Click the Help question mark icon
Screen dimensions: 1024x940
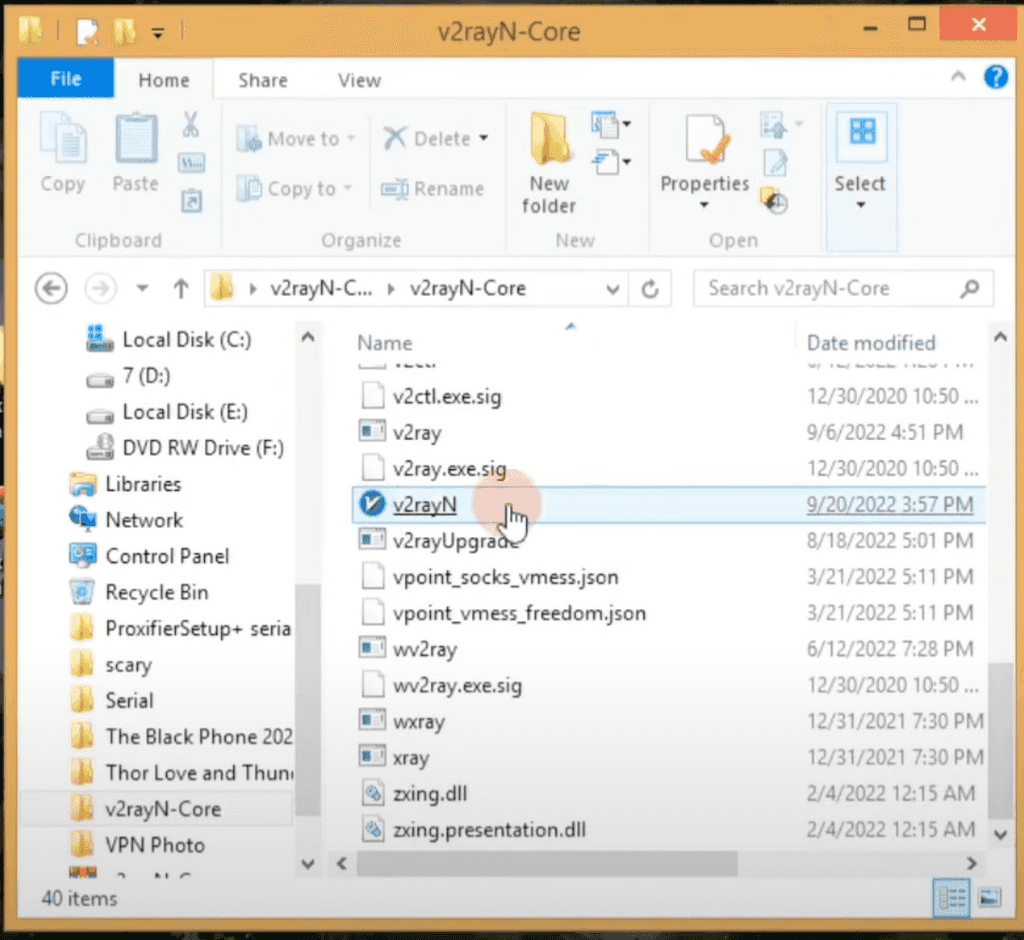point(996,77)
